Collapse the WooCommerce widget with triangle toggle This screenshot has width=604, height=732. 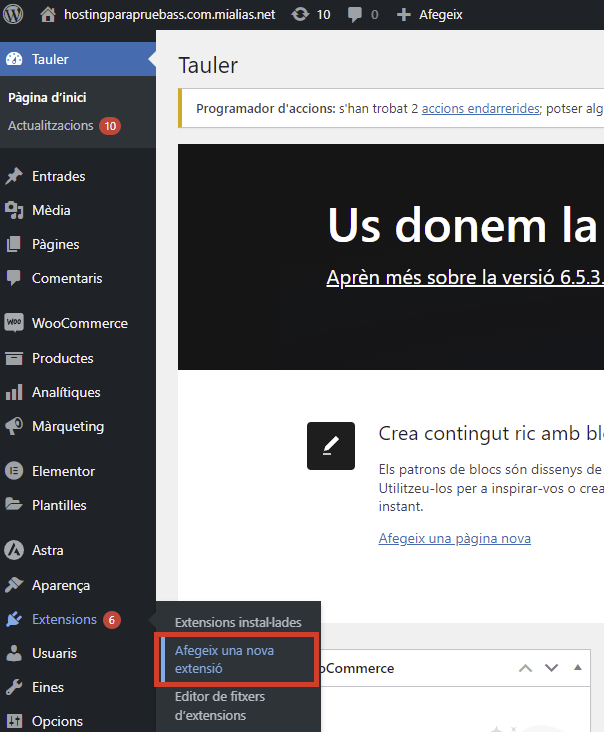pyautogui.click(x=577, y=668)
